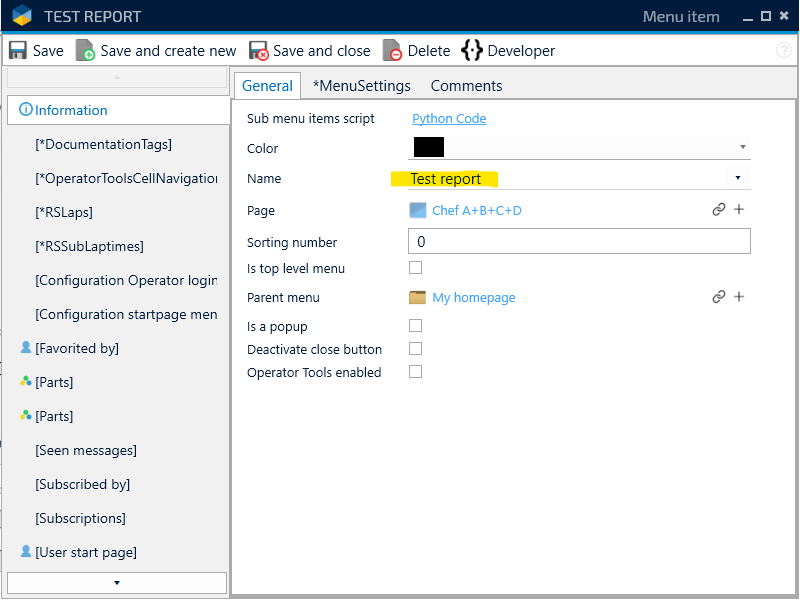Click the black color swatch
Viewport: 800px width, 600px height.
(428, 147)
